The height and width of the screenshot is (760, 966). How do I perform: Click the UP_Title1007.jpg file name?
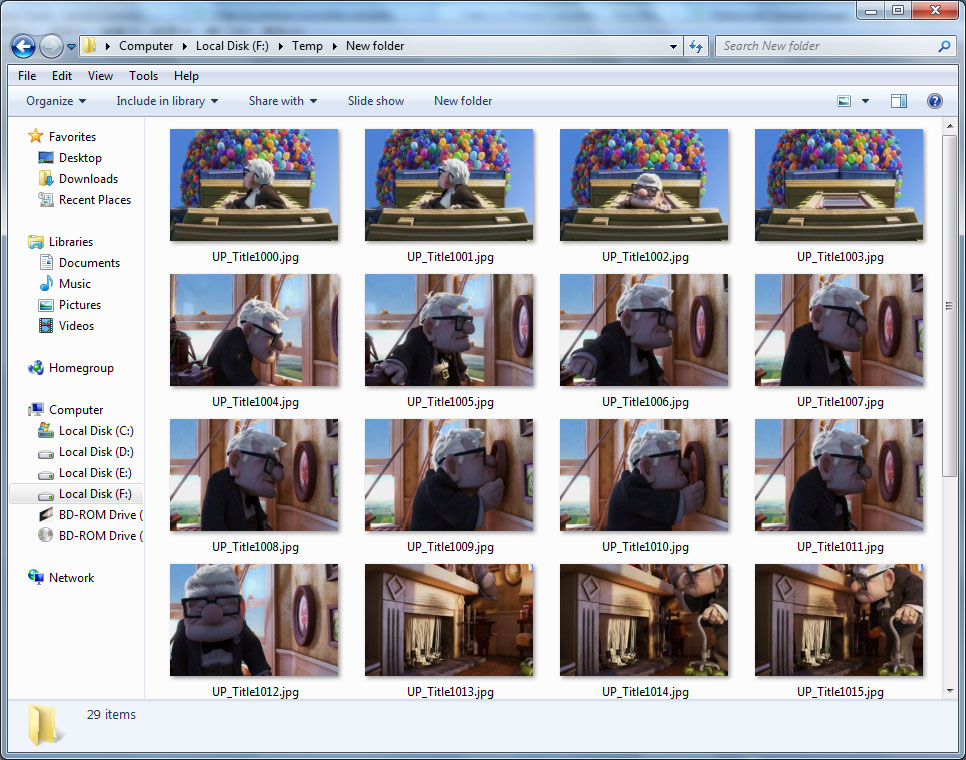coord(840,402)
